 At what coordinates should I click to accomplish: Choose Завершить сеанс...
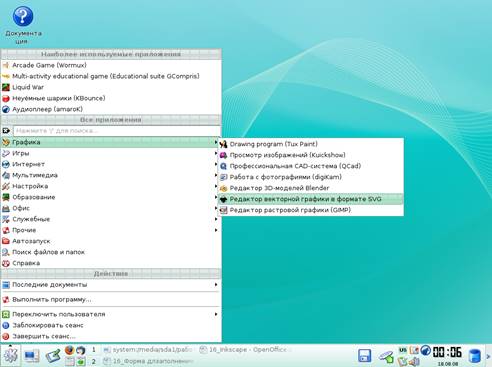pos(111,336)
